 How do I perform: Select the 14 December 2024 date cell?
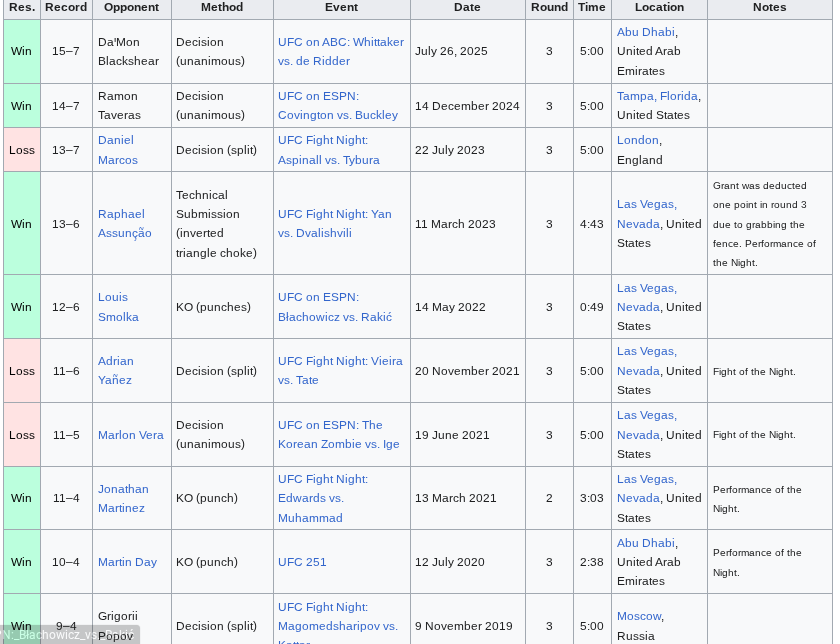pyautogui.click(x=468, y=106)
